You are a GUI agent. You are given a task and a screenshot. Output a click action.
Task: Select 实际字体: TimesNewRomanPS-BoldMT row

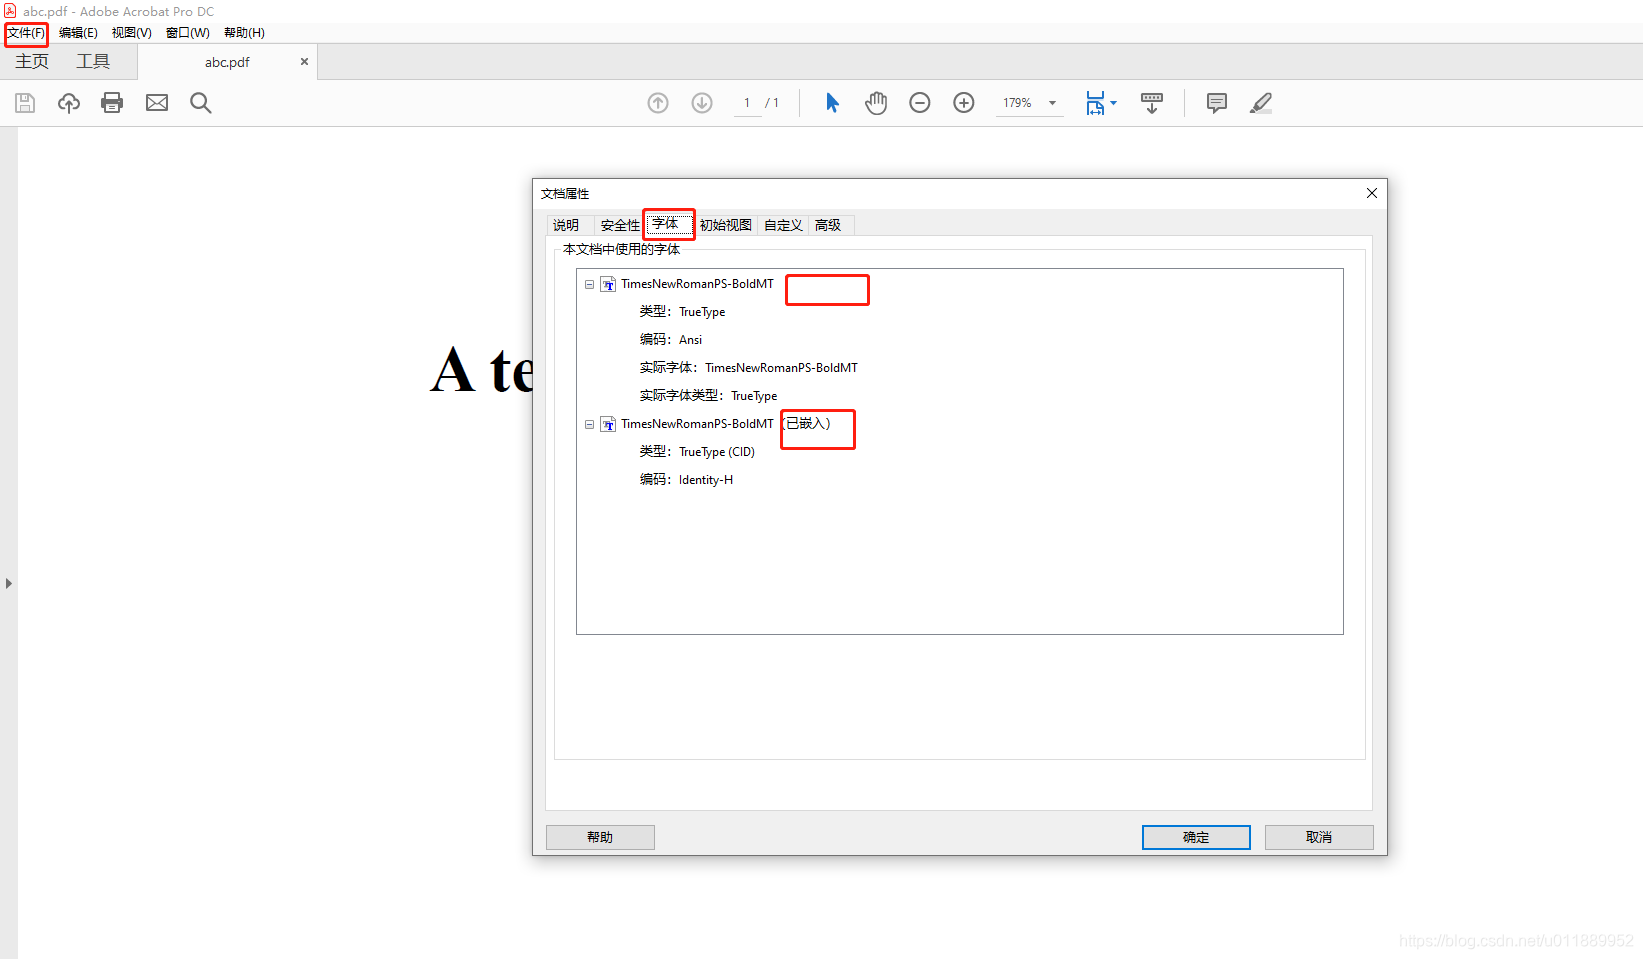749,368
